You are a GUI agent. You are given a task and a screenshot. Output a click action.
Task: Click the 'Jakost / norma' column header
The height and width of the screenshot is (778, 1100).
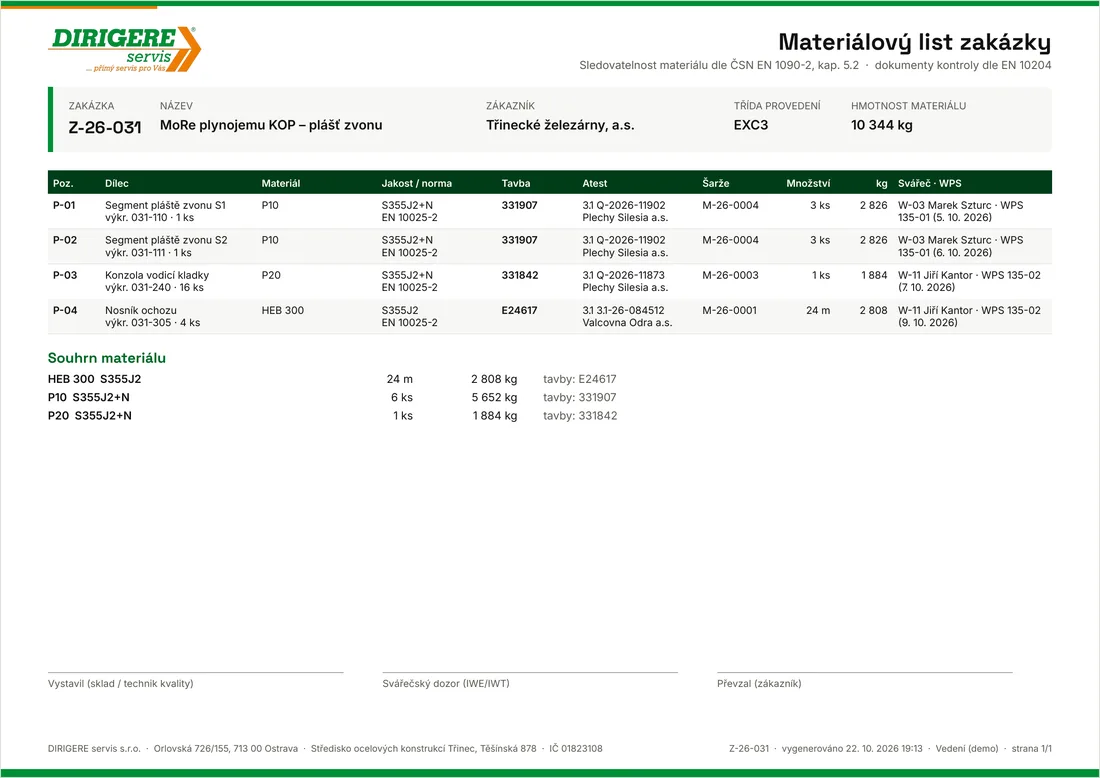click(x=417, y=183)
